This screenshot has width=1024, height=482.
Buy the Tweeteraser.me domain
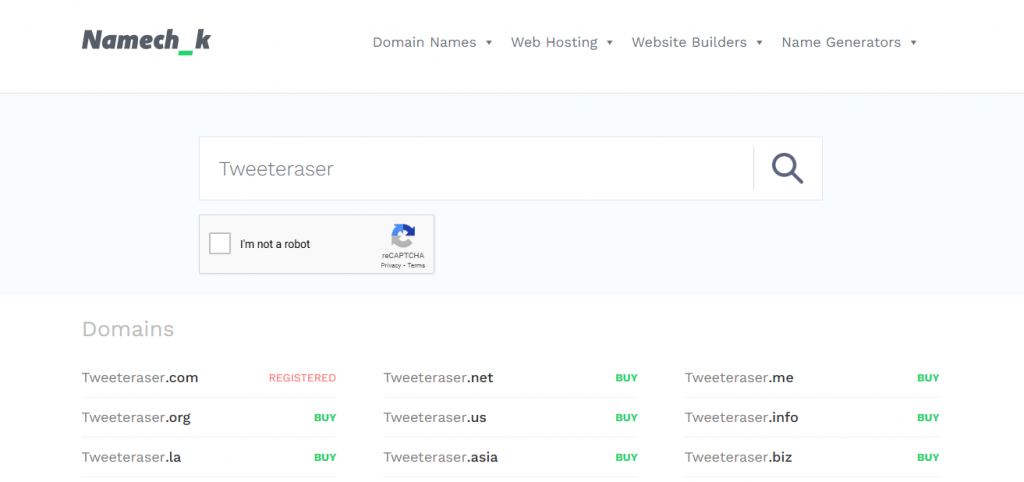point(928,378)
